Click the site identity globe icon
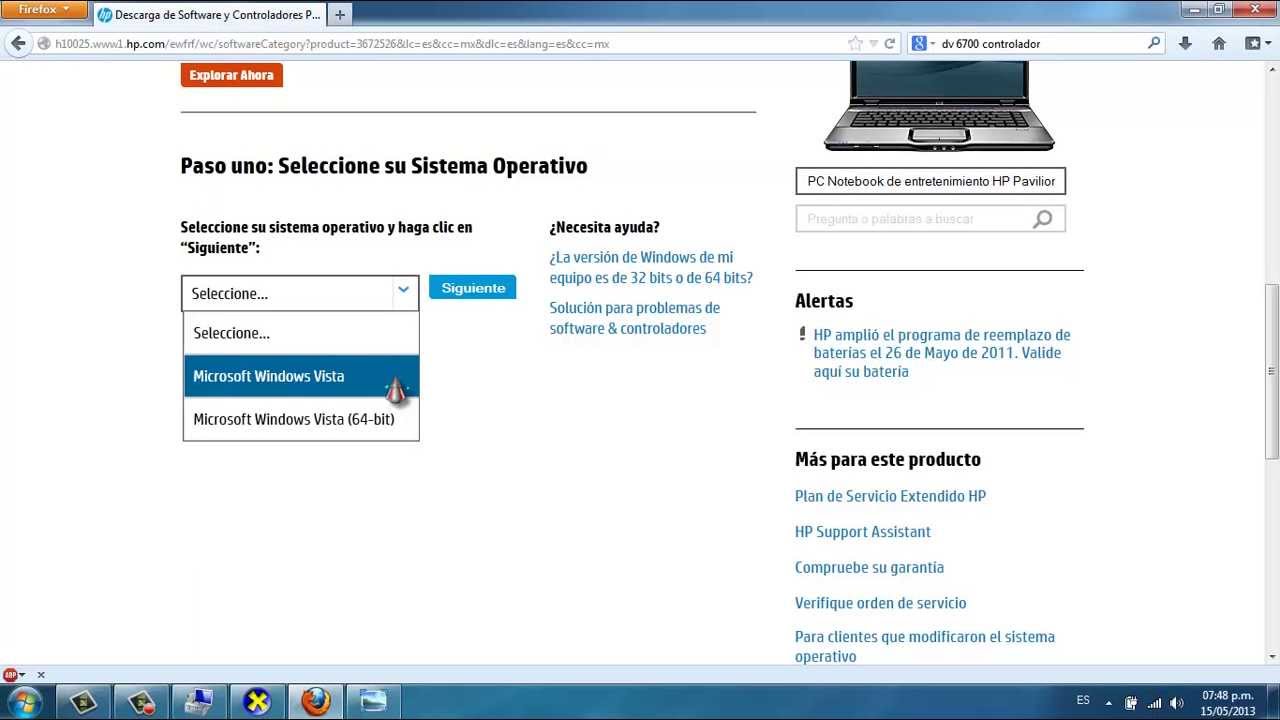The width and height of the screenshot is (1280, 720). pyautogui.click(x=44, y=44)
